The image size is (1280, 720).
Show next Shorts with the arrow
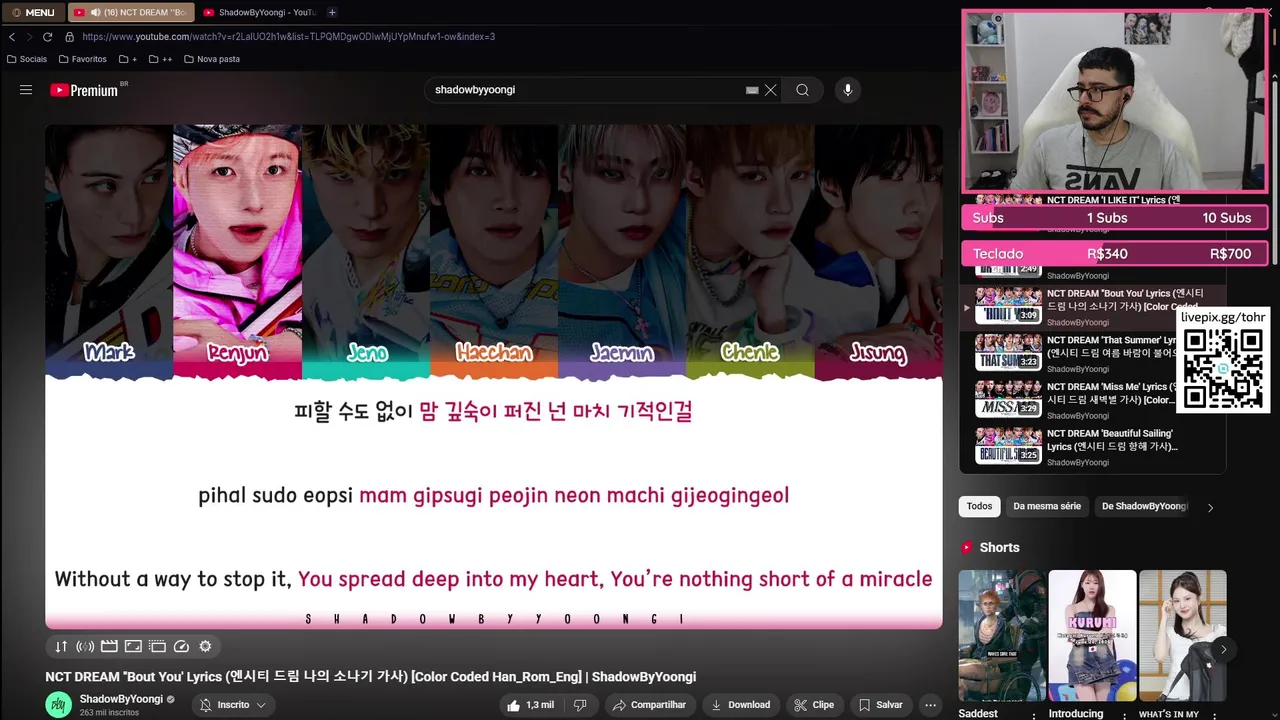point(1223,649)
